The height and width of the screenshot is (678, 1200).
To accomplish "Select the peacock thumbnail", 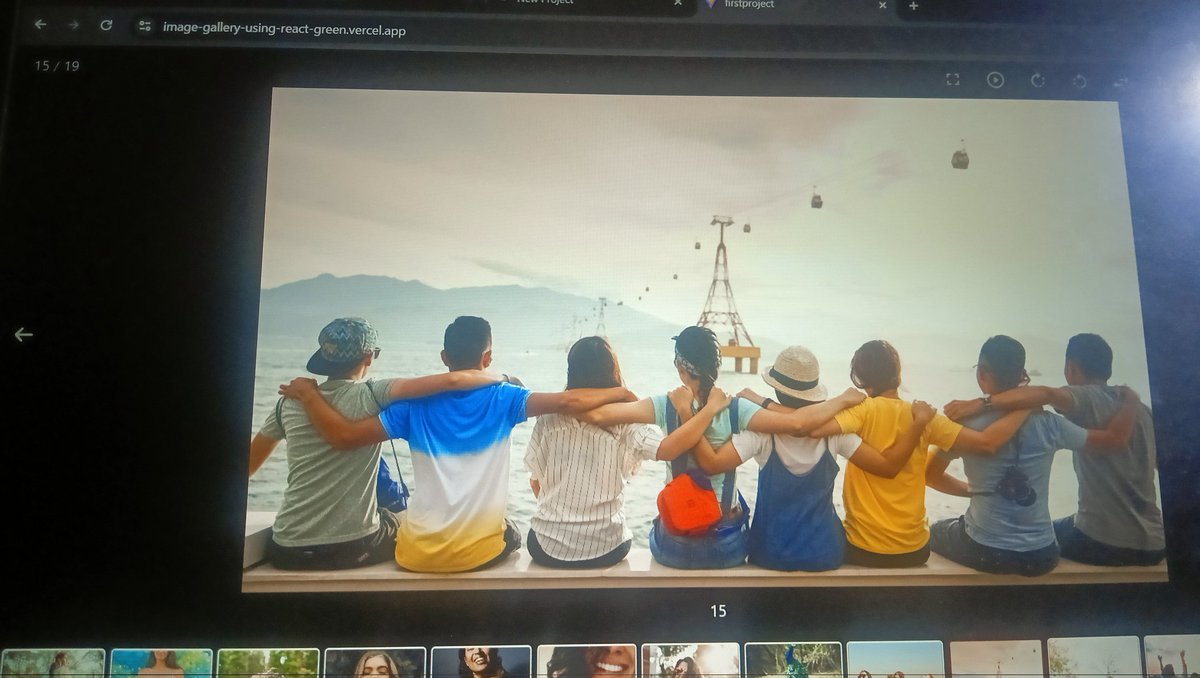I will click(x=795, y=658).
